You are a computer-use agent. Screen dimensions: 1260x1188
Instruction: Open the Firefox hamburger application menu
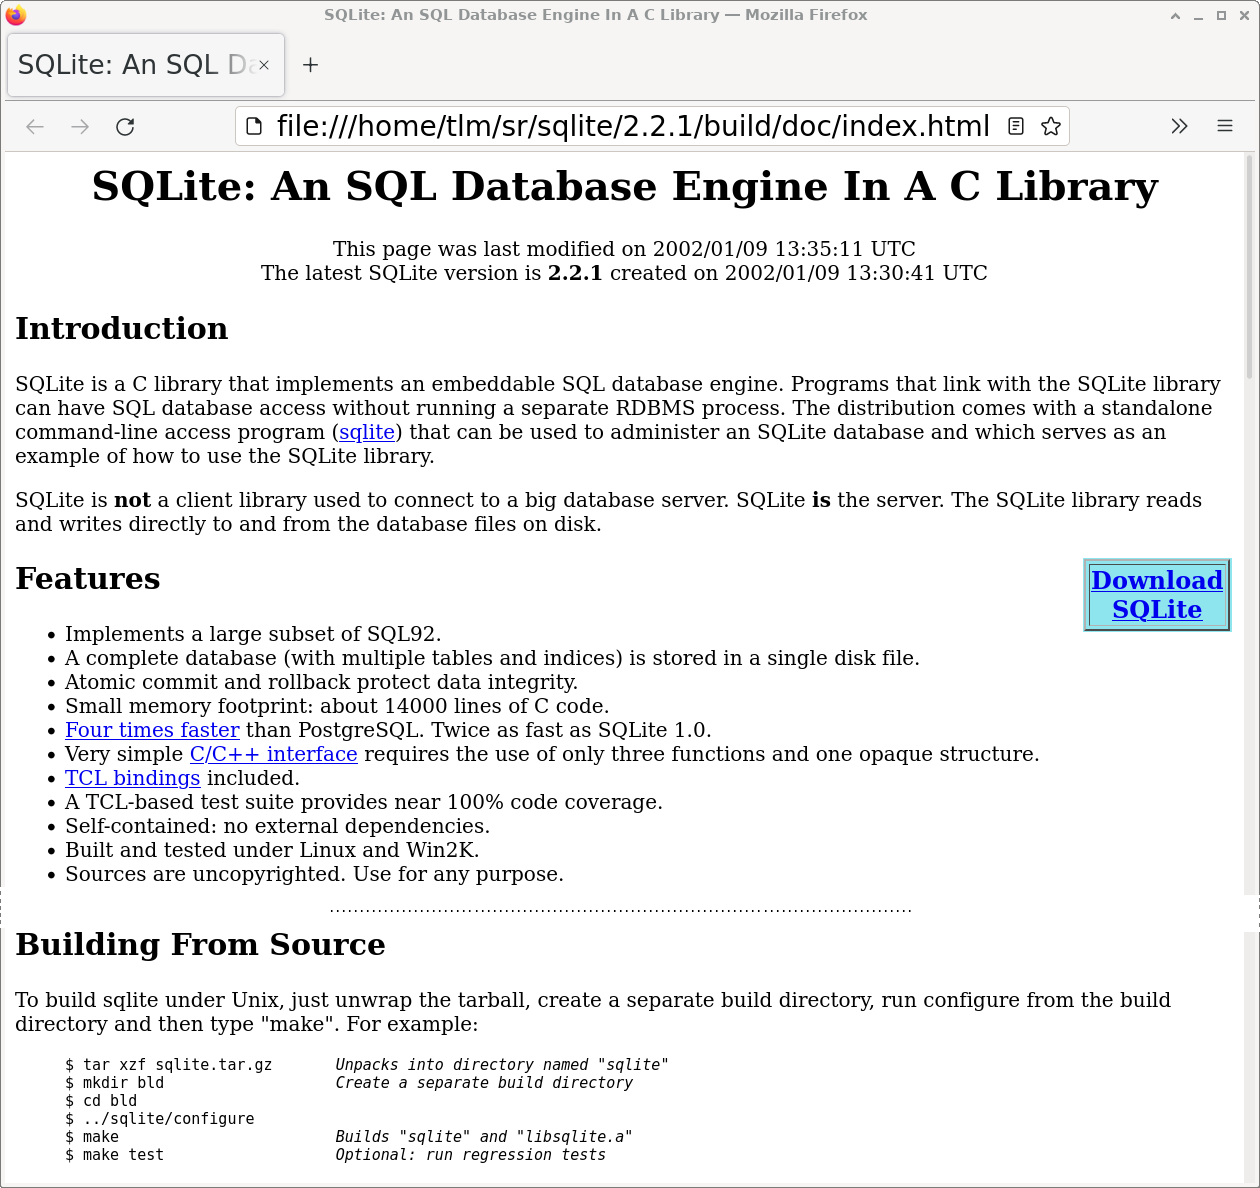coord(1224,126)
